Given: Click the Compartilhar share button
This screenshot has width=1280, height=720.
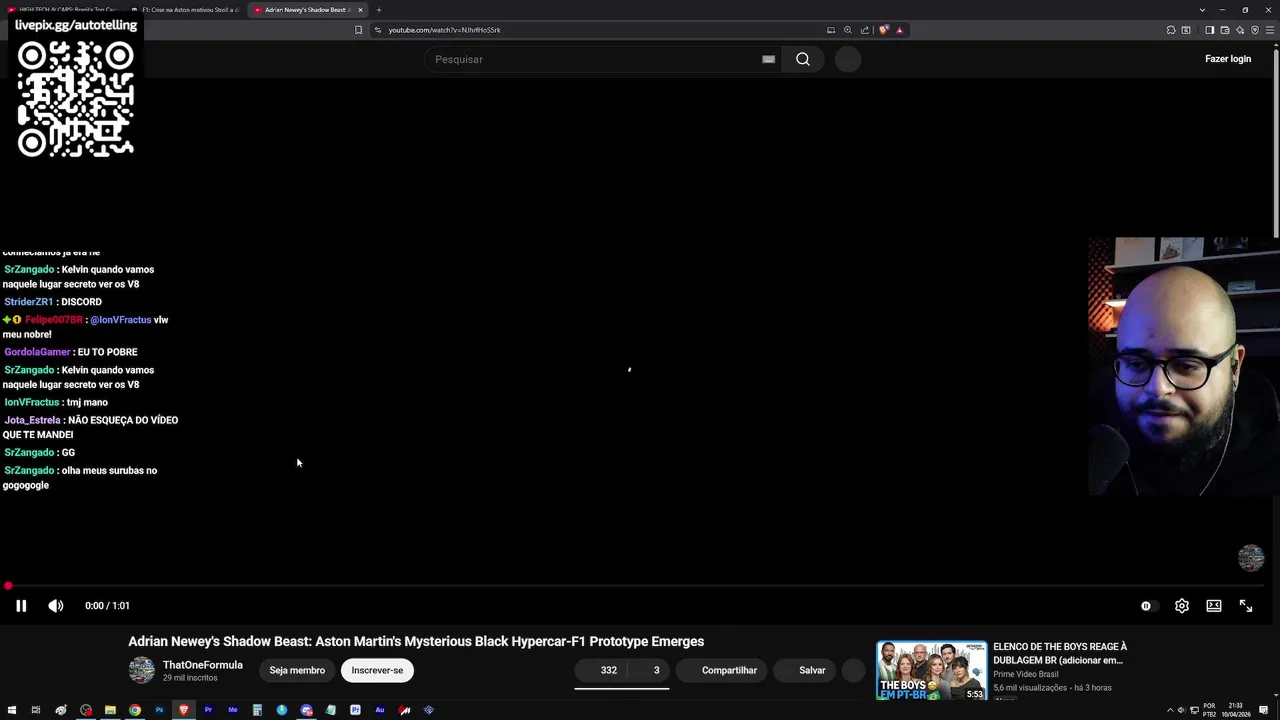Looking at the screenshot, I should 722,670.
